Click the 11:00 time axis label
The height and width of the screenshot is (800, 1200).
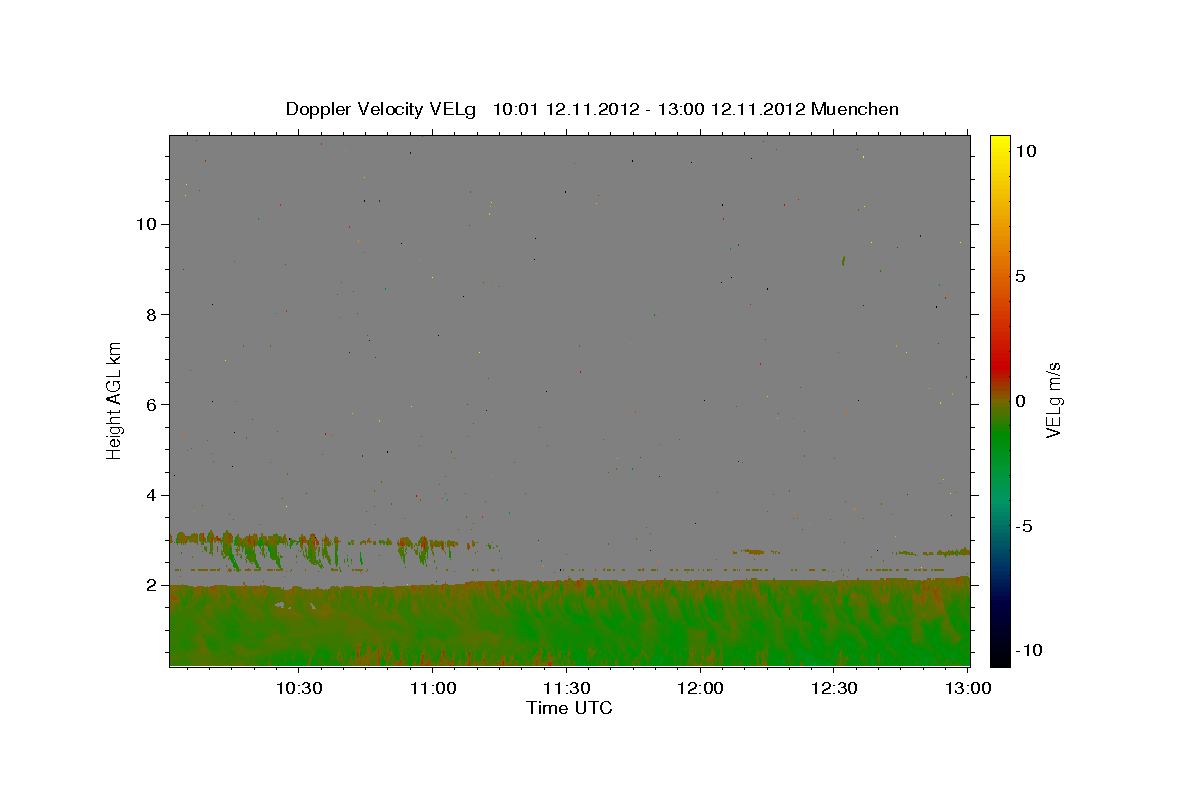(433, 688)
